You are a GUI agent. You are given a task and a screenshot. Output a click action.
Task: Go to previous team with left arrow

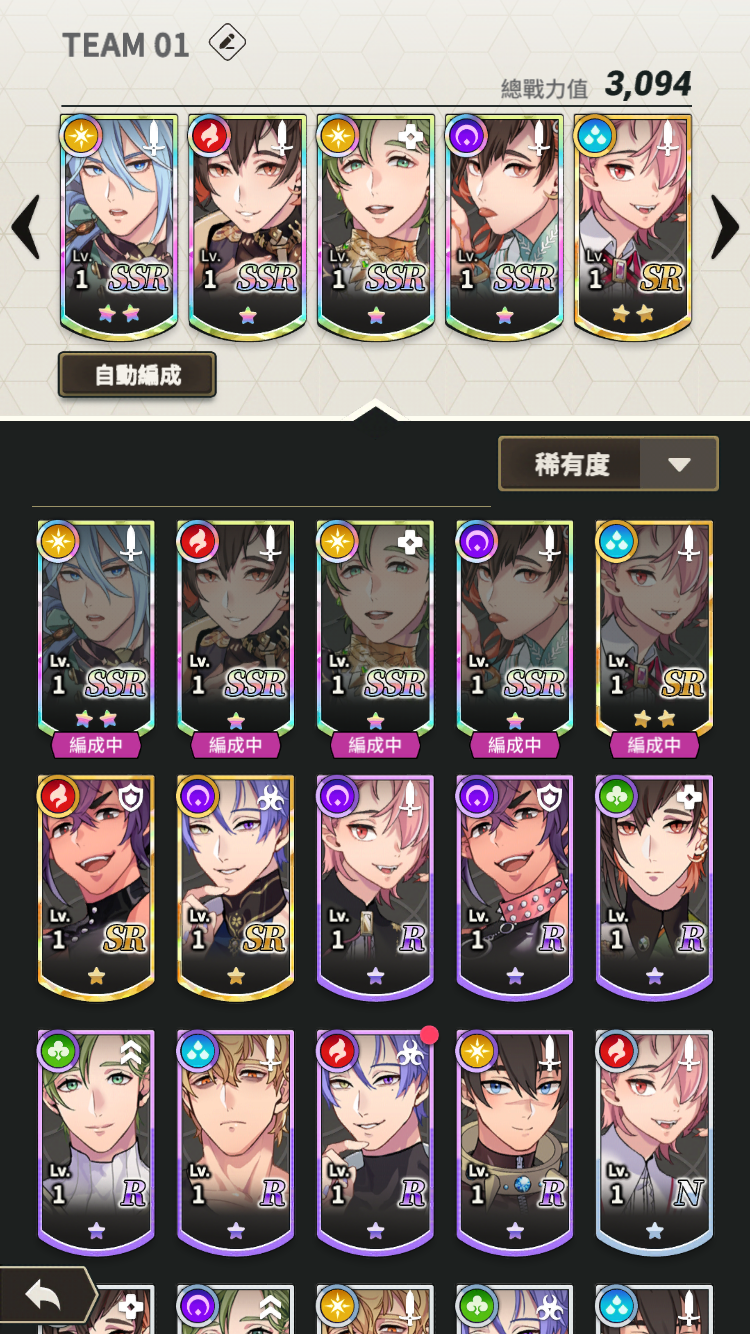[x=26, y=228]
